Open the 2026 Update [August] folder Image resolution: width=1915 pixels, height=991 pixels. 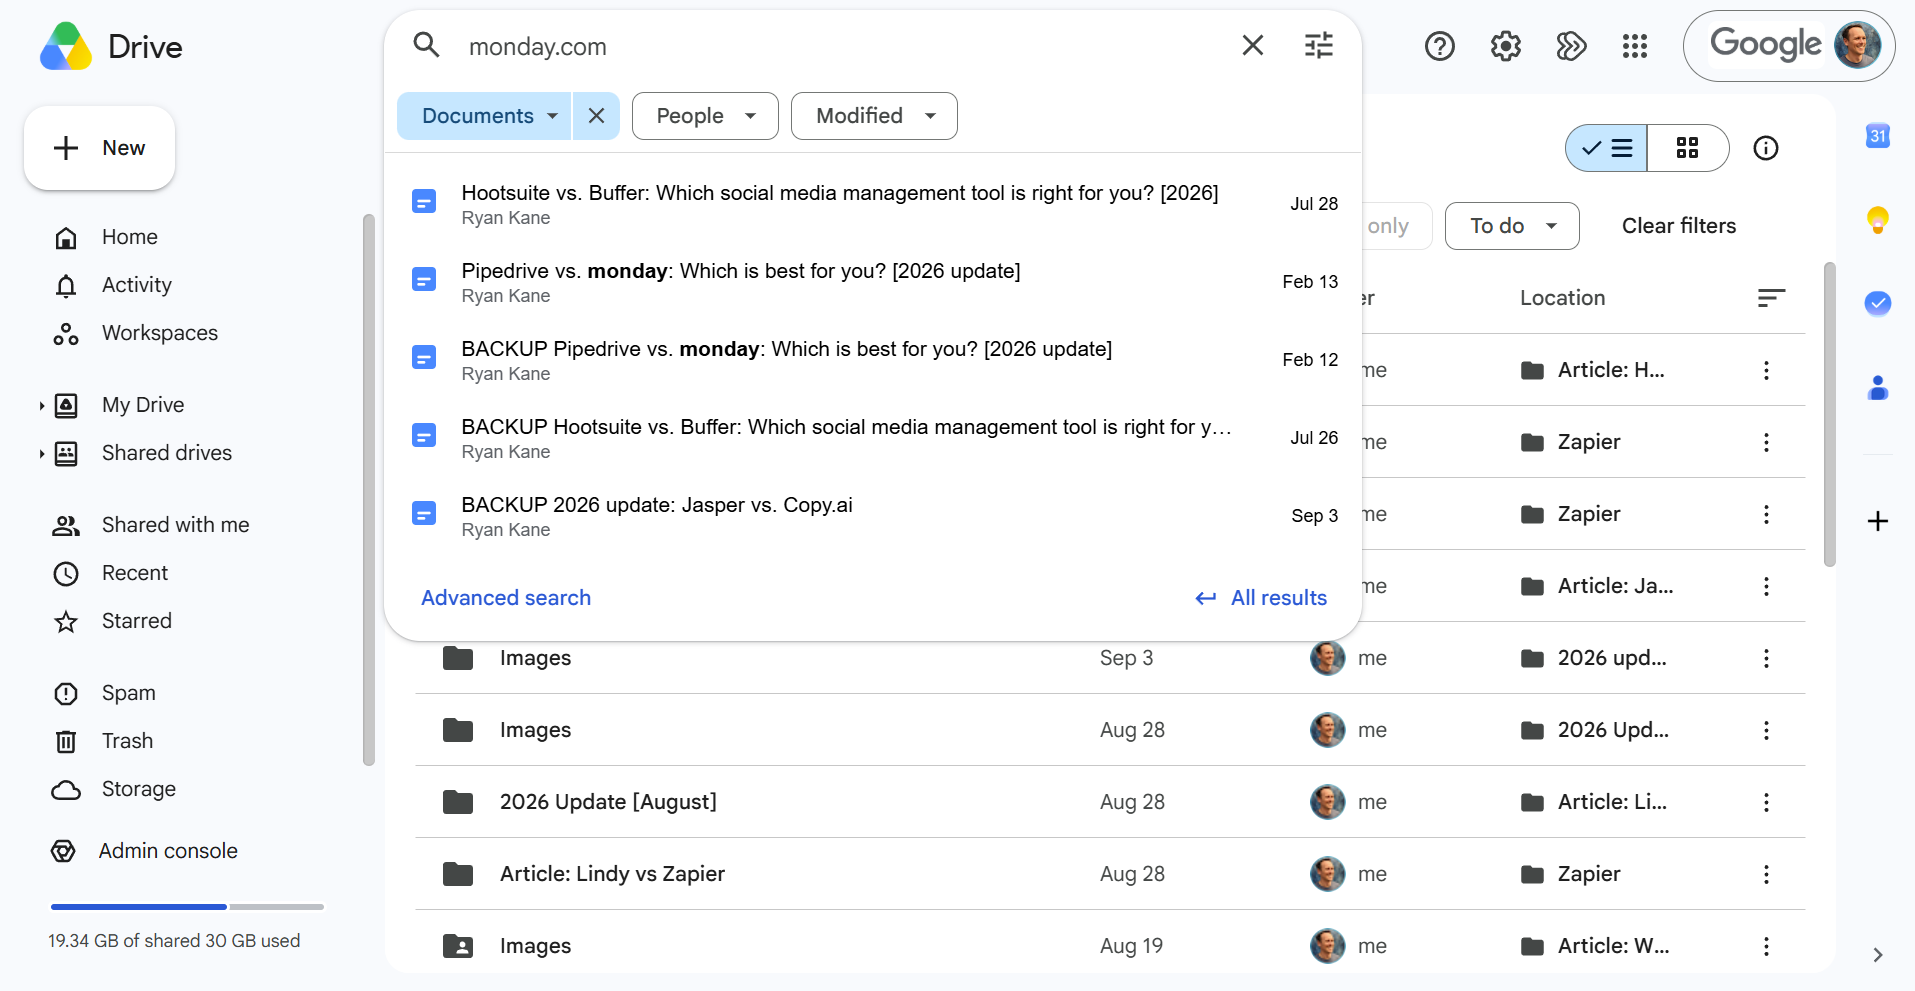[x=608, y=802]
